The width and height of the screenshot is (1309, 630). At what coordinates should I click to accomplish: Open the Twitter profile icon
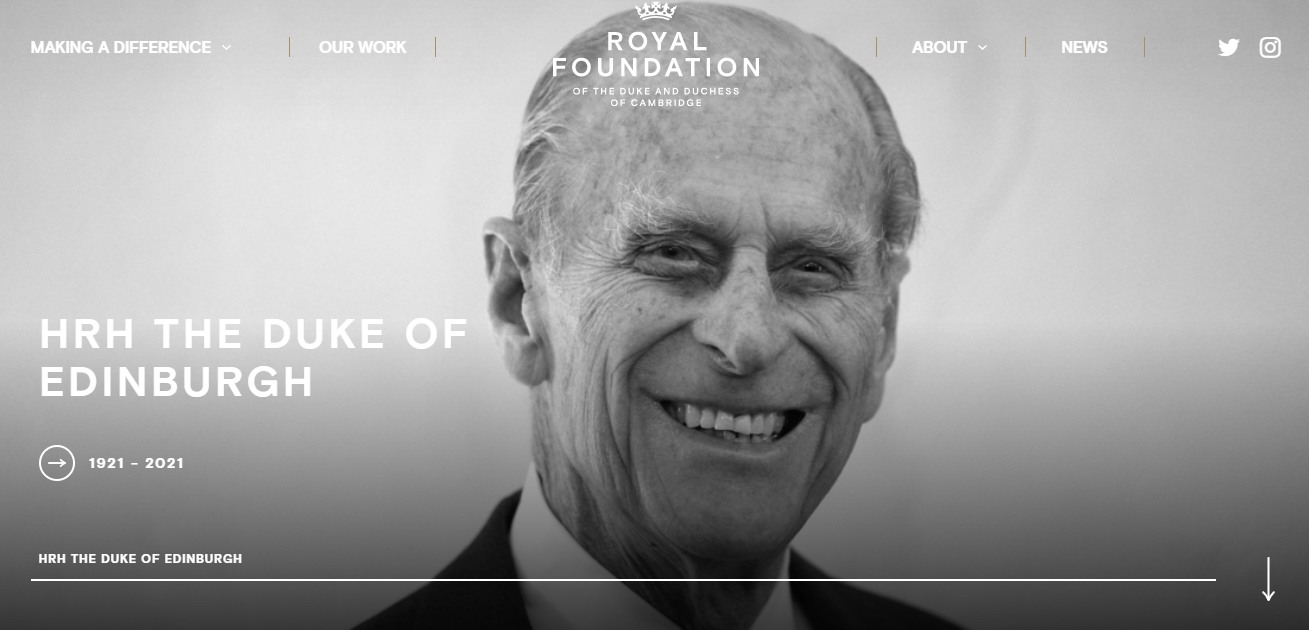1229,47
